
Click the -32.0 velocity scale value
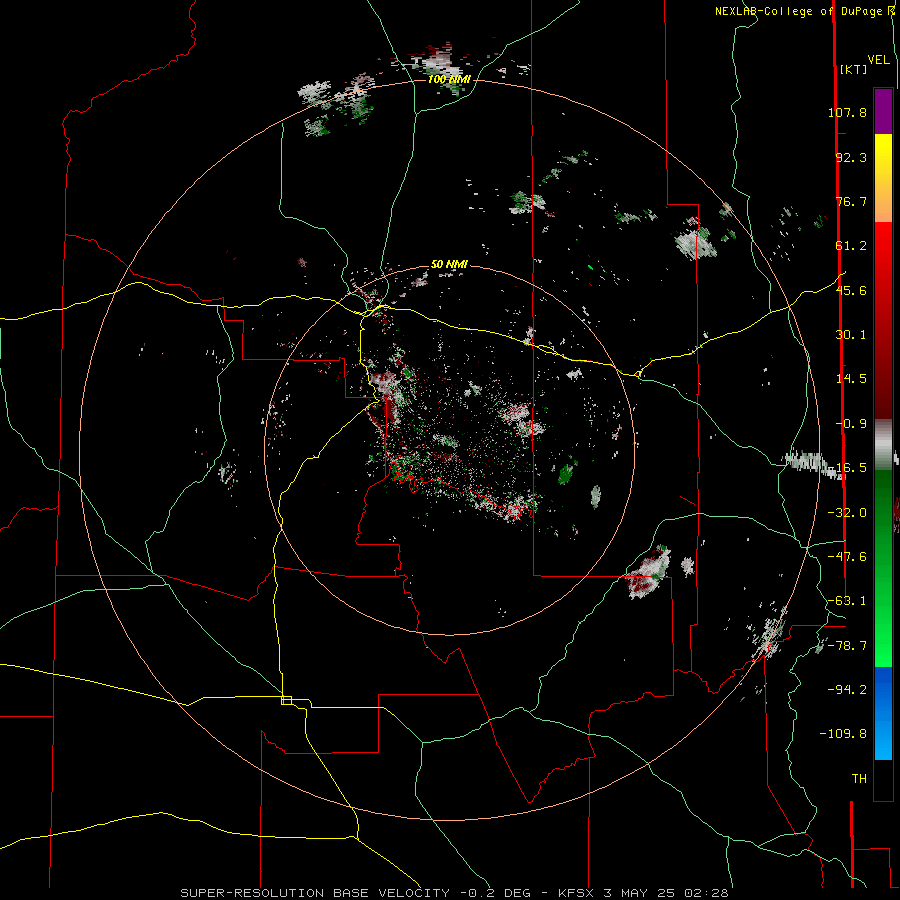[847, 513]
